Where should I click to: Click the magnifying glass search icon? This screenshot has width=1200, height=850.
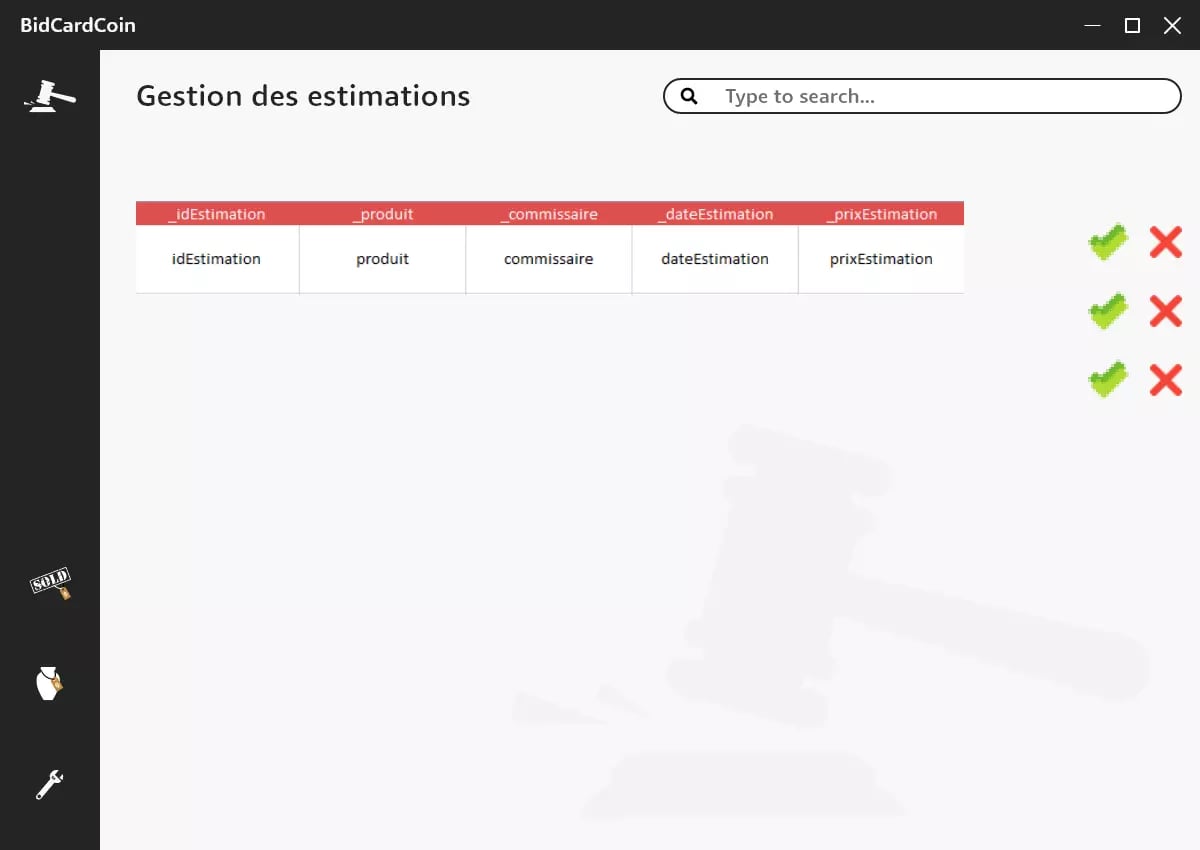point(689,96)
